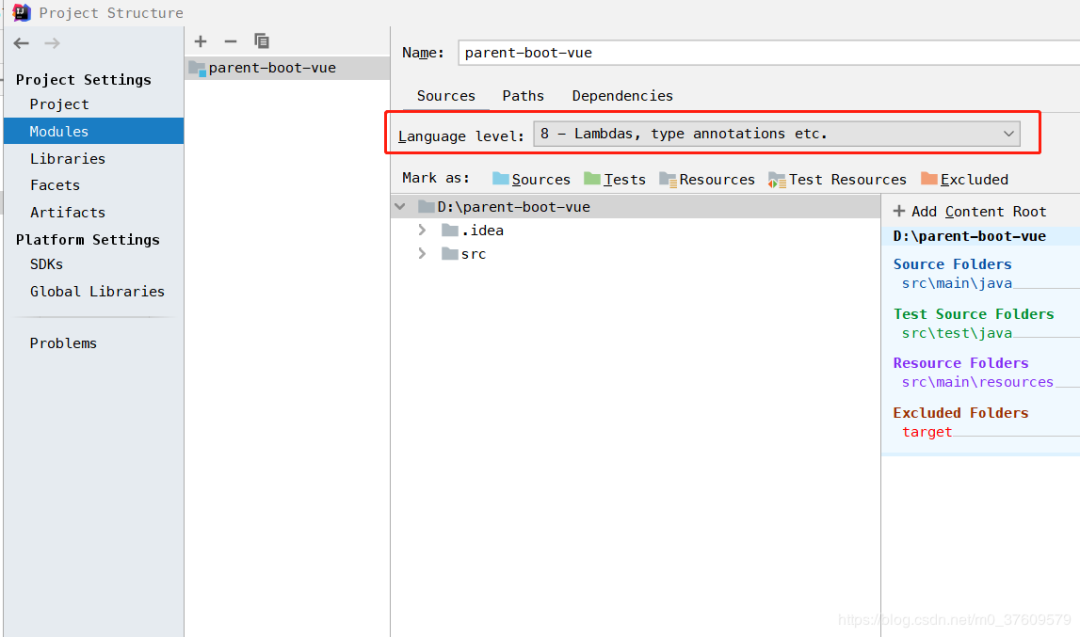Switch to the Sources tab
The height and width of the screenshot is (637, 1080).
(x=446, y=96)
